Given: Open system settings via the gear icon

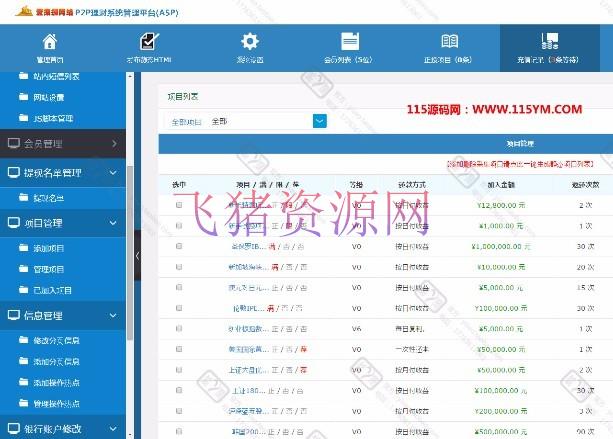Looking at the screenshot, I should coord(250,42).
